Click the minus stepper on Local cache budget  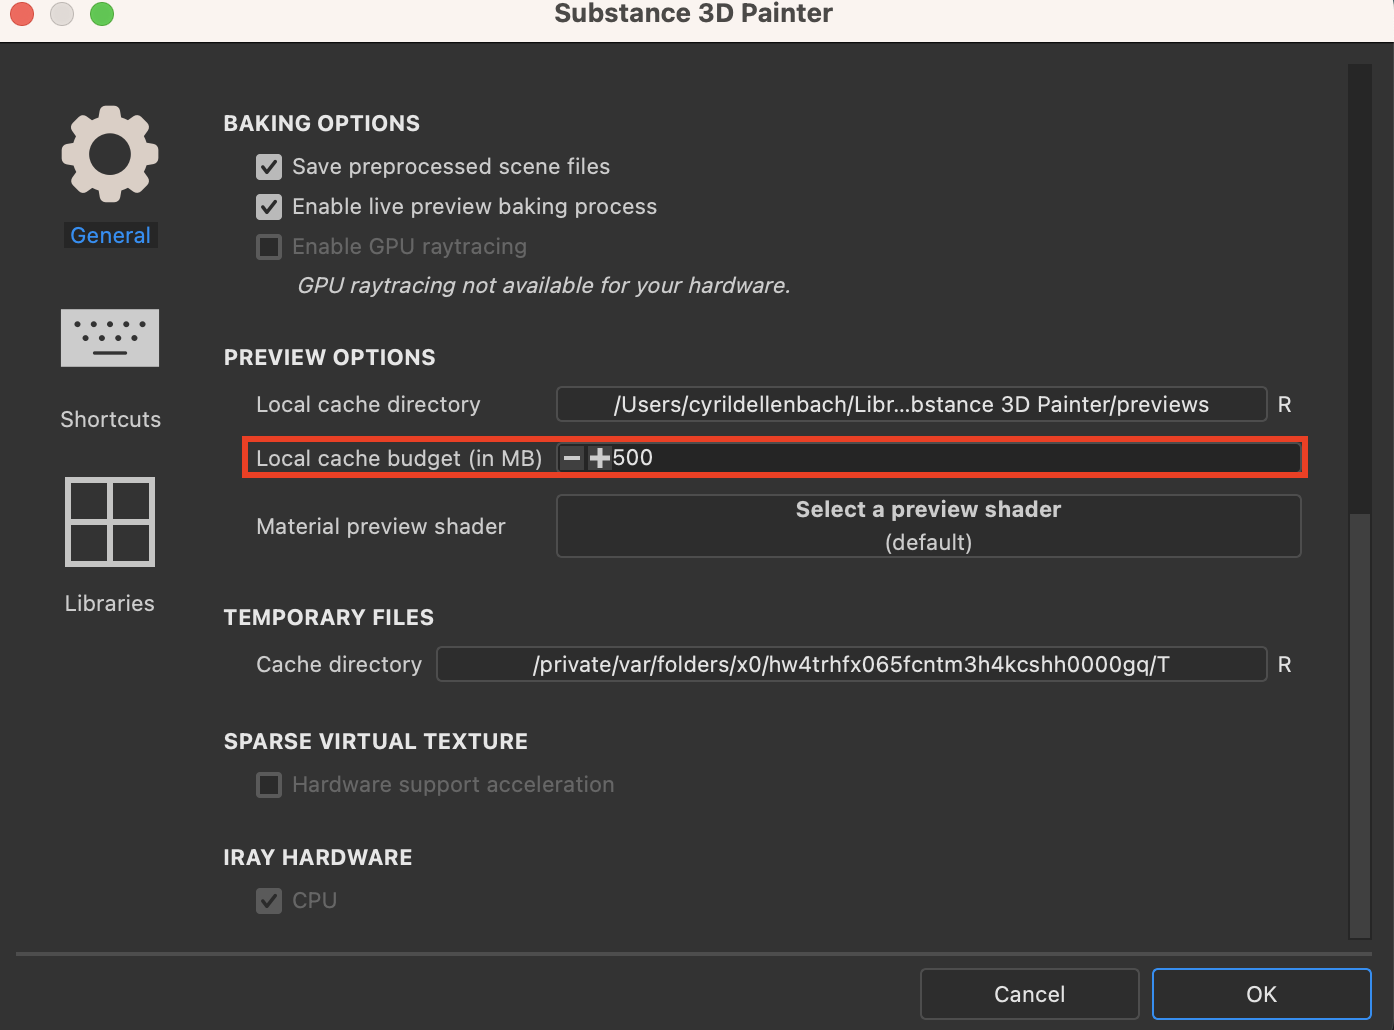click(570, 457)
